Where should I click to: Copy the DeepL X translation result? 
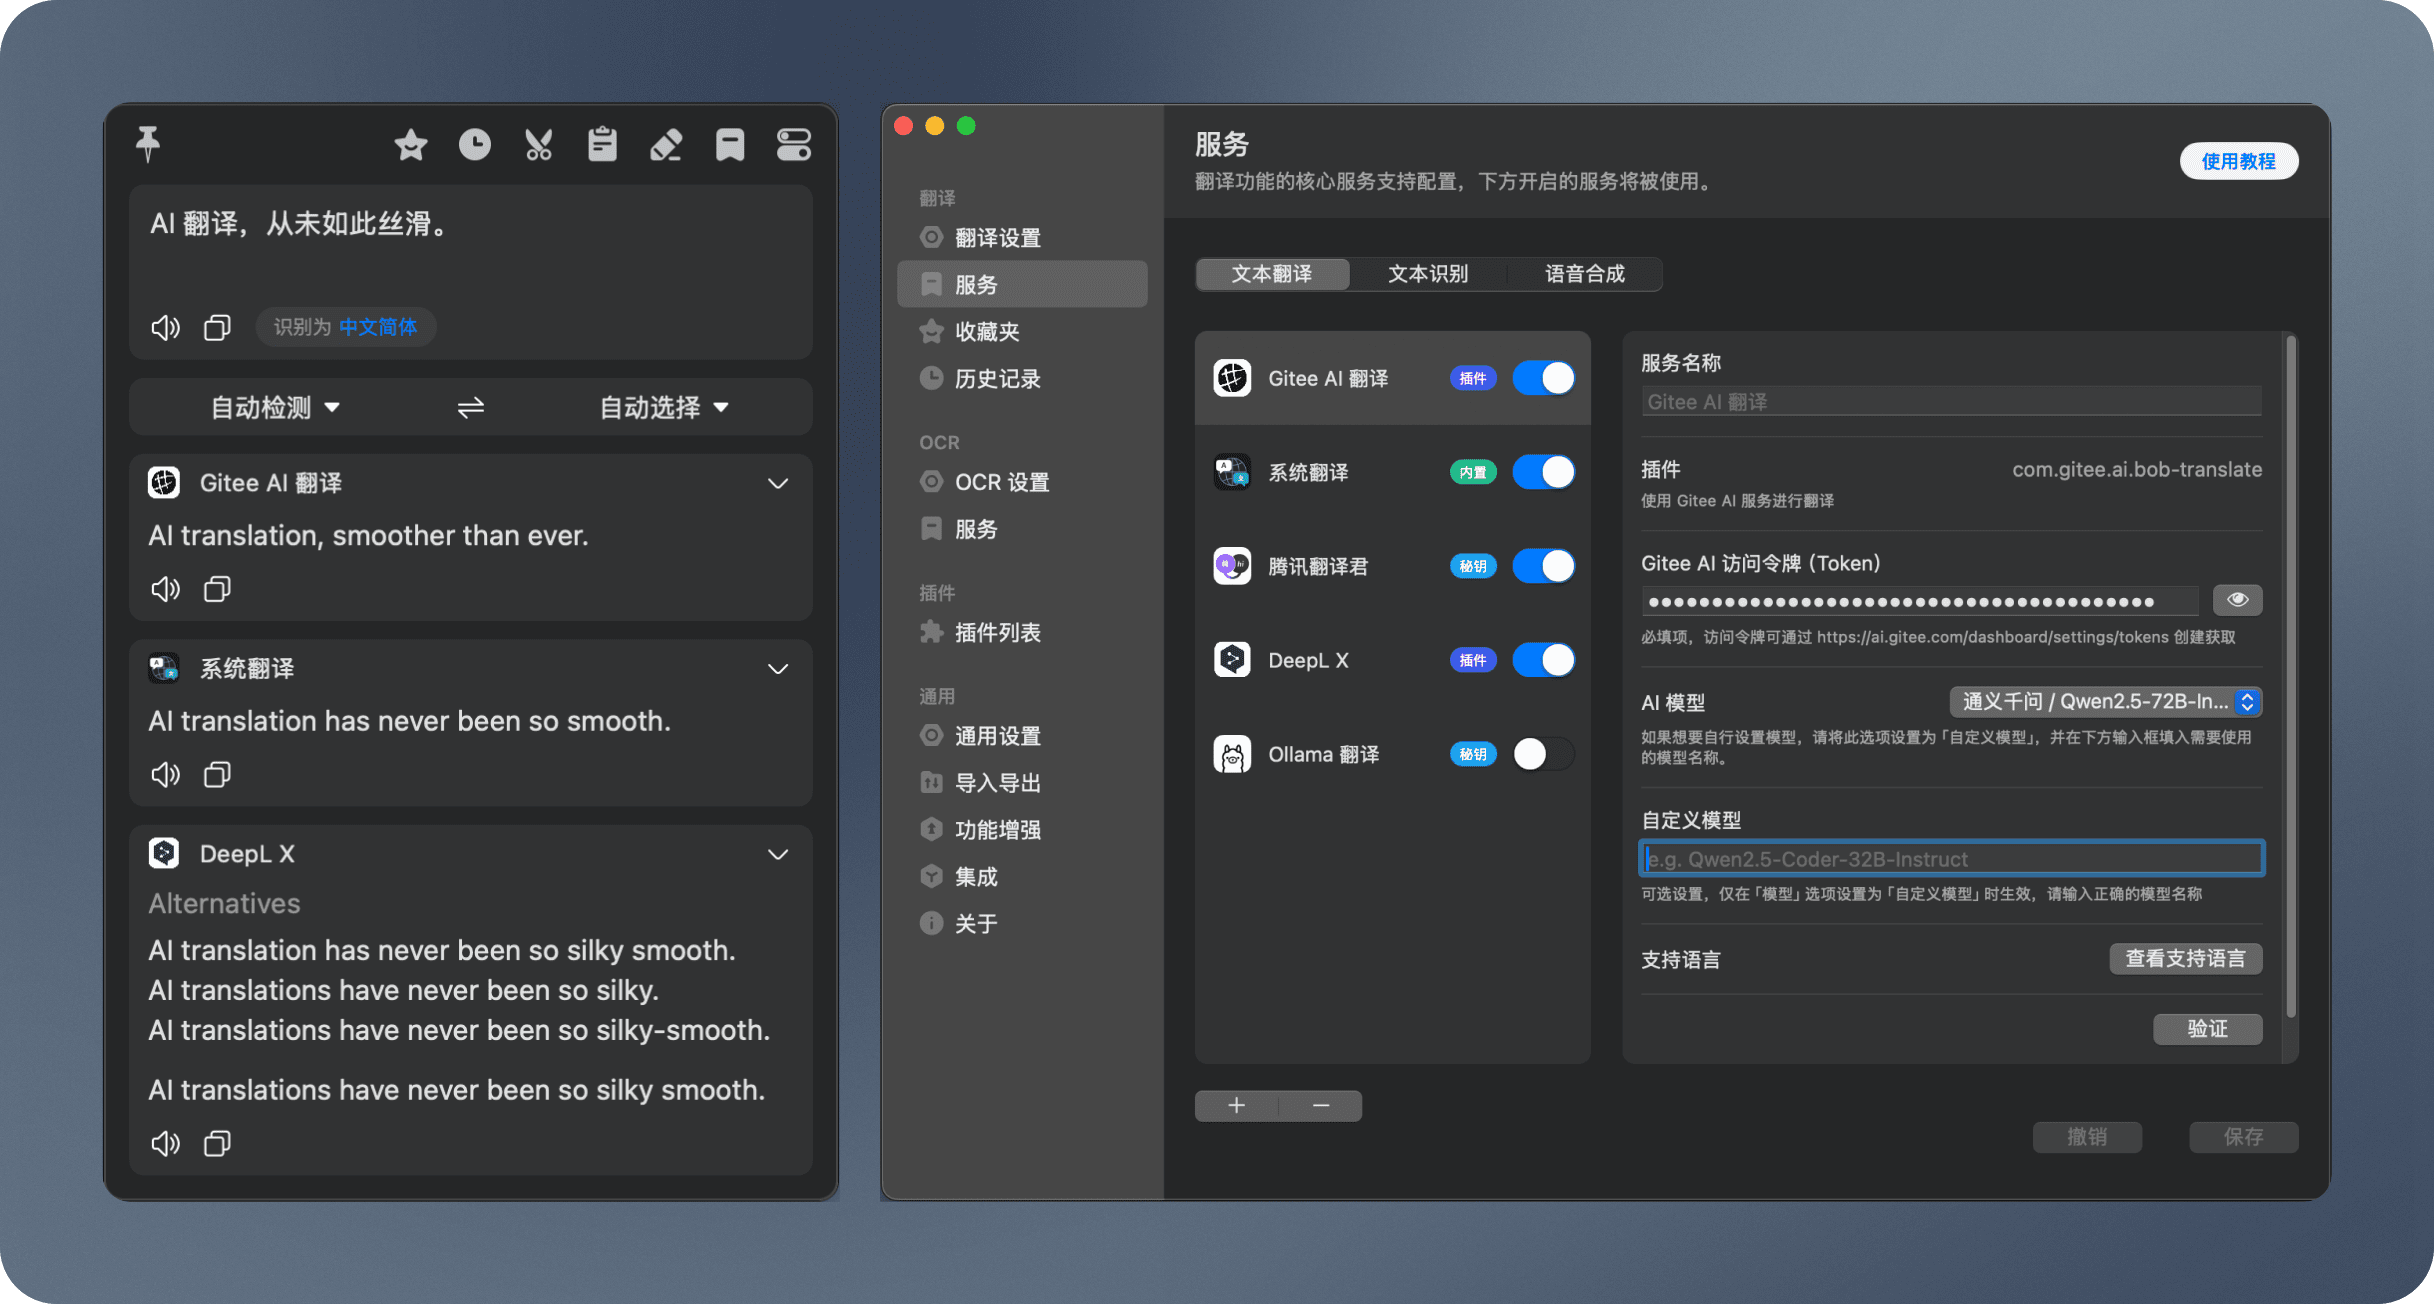click(217, 1143)
